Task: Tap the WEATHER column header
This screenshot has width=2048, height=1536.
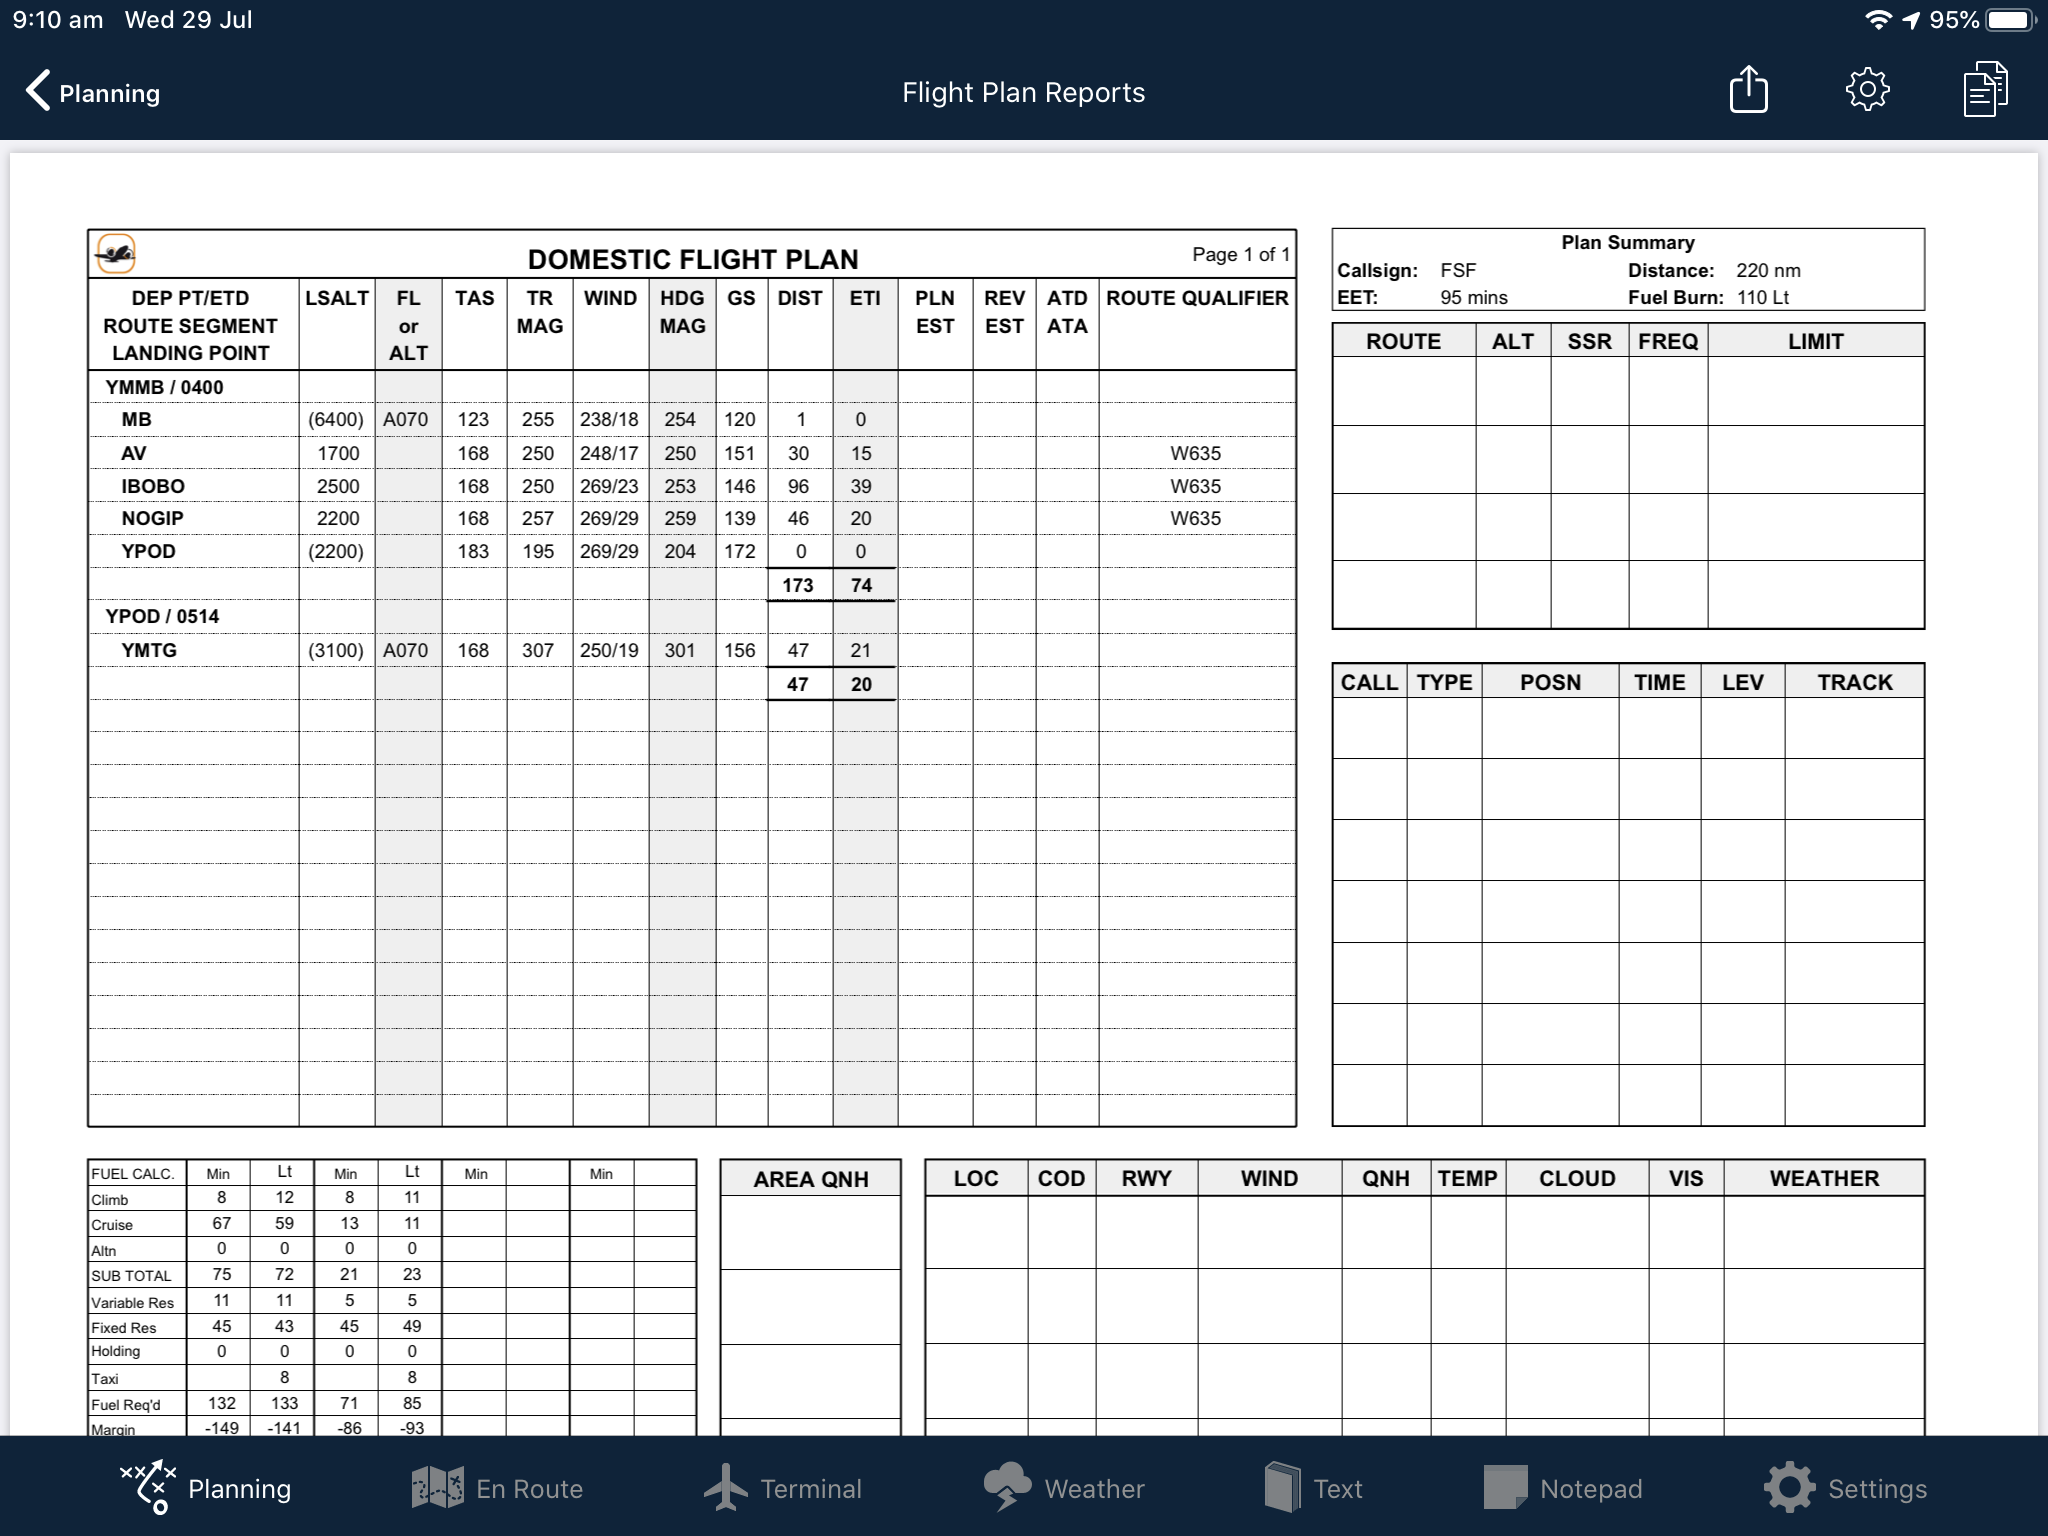Action: click(1824, 1178)
